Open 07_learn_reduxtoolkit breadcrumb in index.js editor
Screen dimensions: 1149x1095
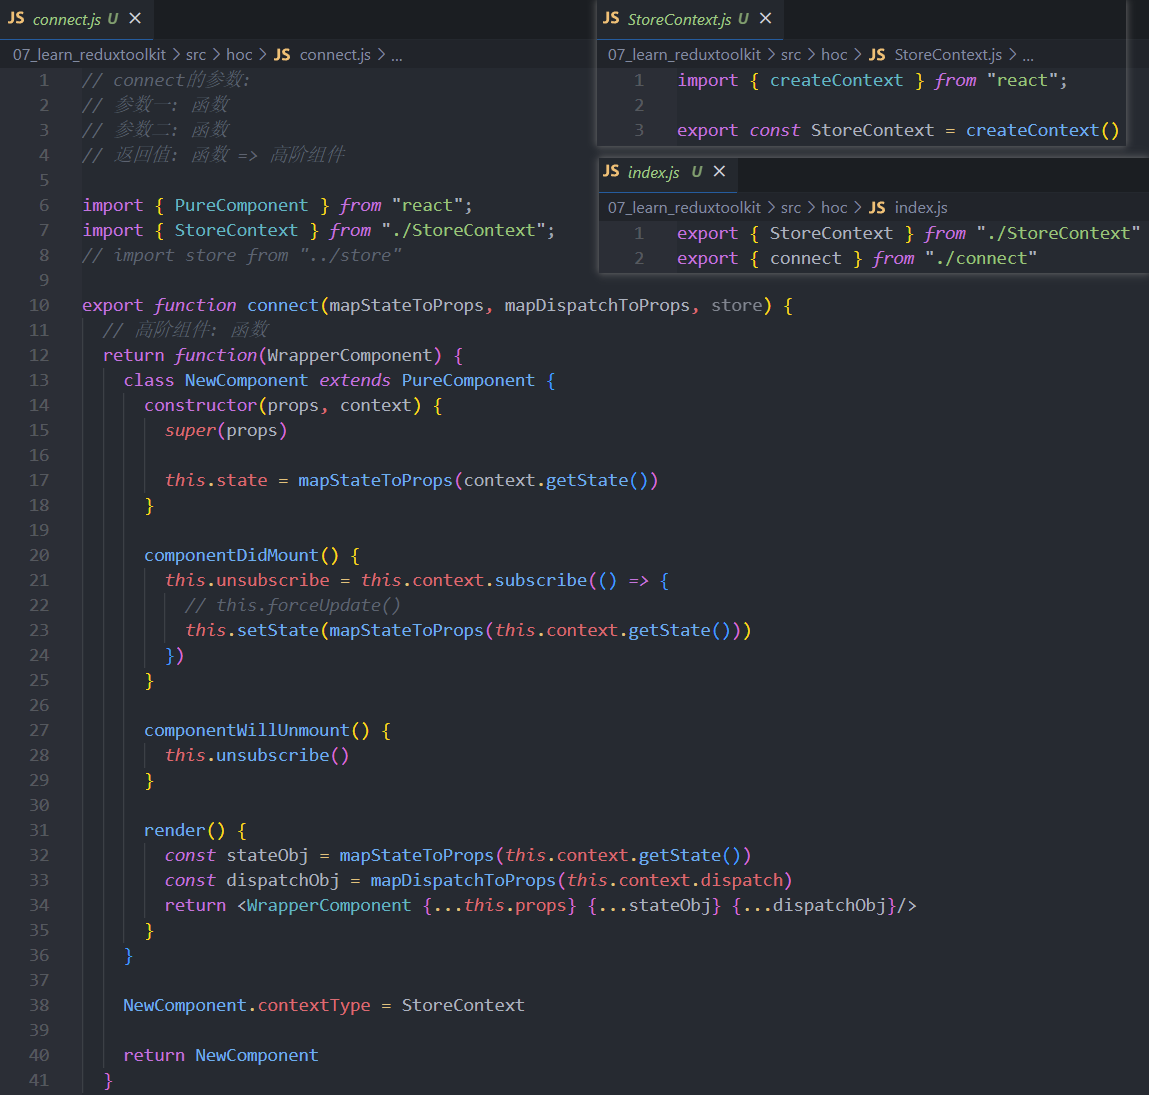(684, 208)
